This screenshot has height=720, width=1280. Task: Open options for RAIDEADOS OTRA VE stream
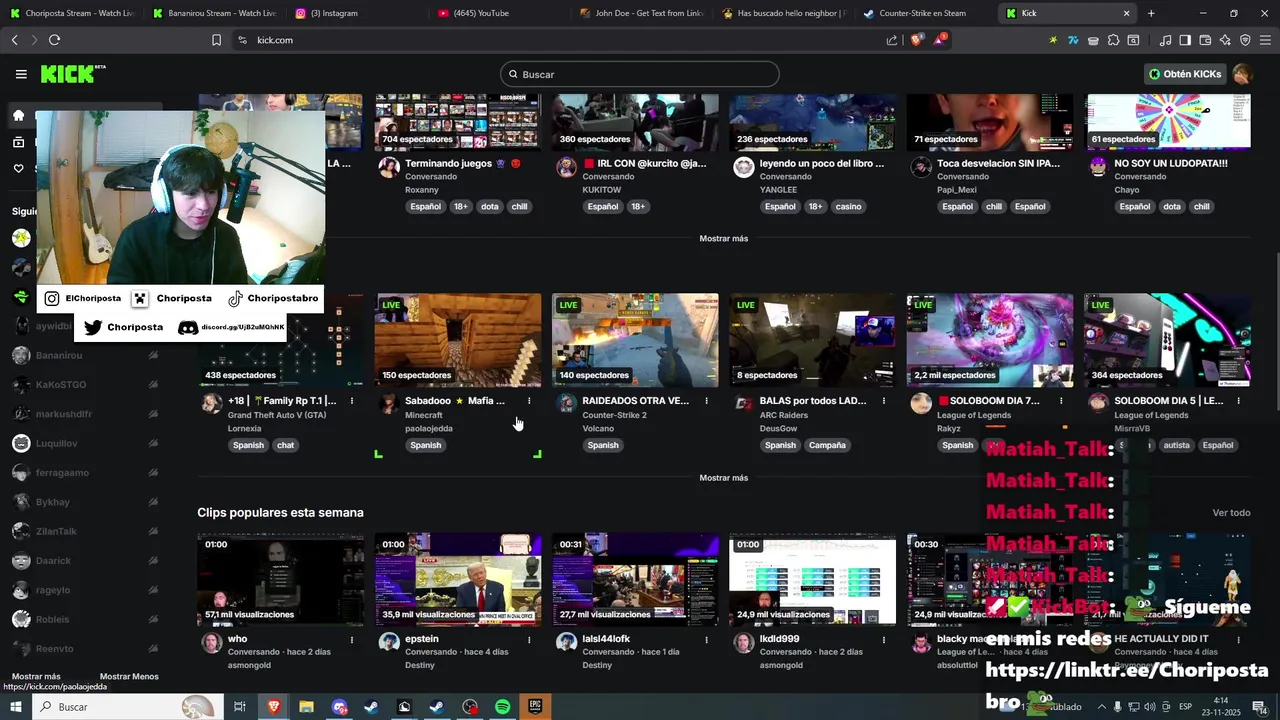click(706, 401)
